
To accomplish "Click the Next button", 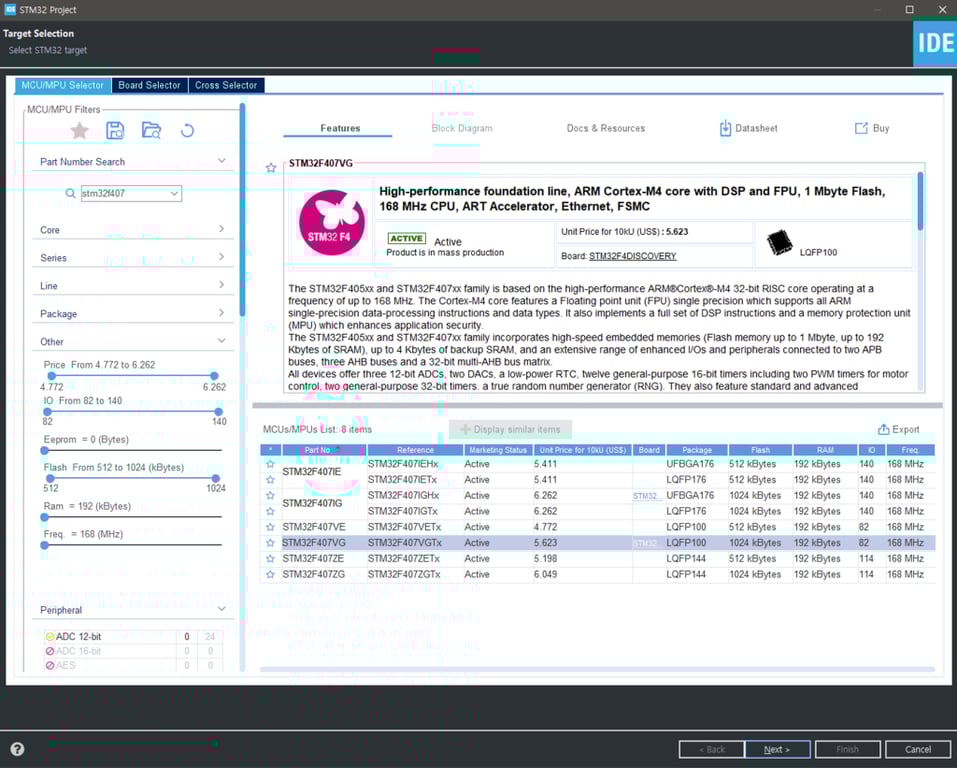I will tap(777, 749).
